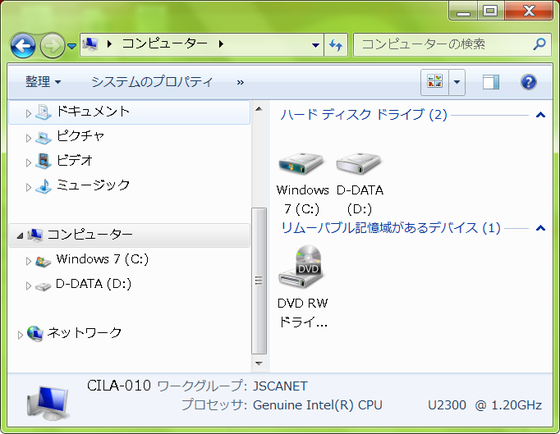The image size is (560, 434).
Task: Click nav pane scrollbar down arrow
Action: [x=259, y=364]
